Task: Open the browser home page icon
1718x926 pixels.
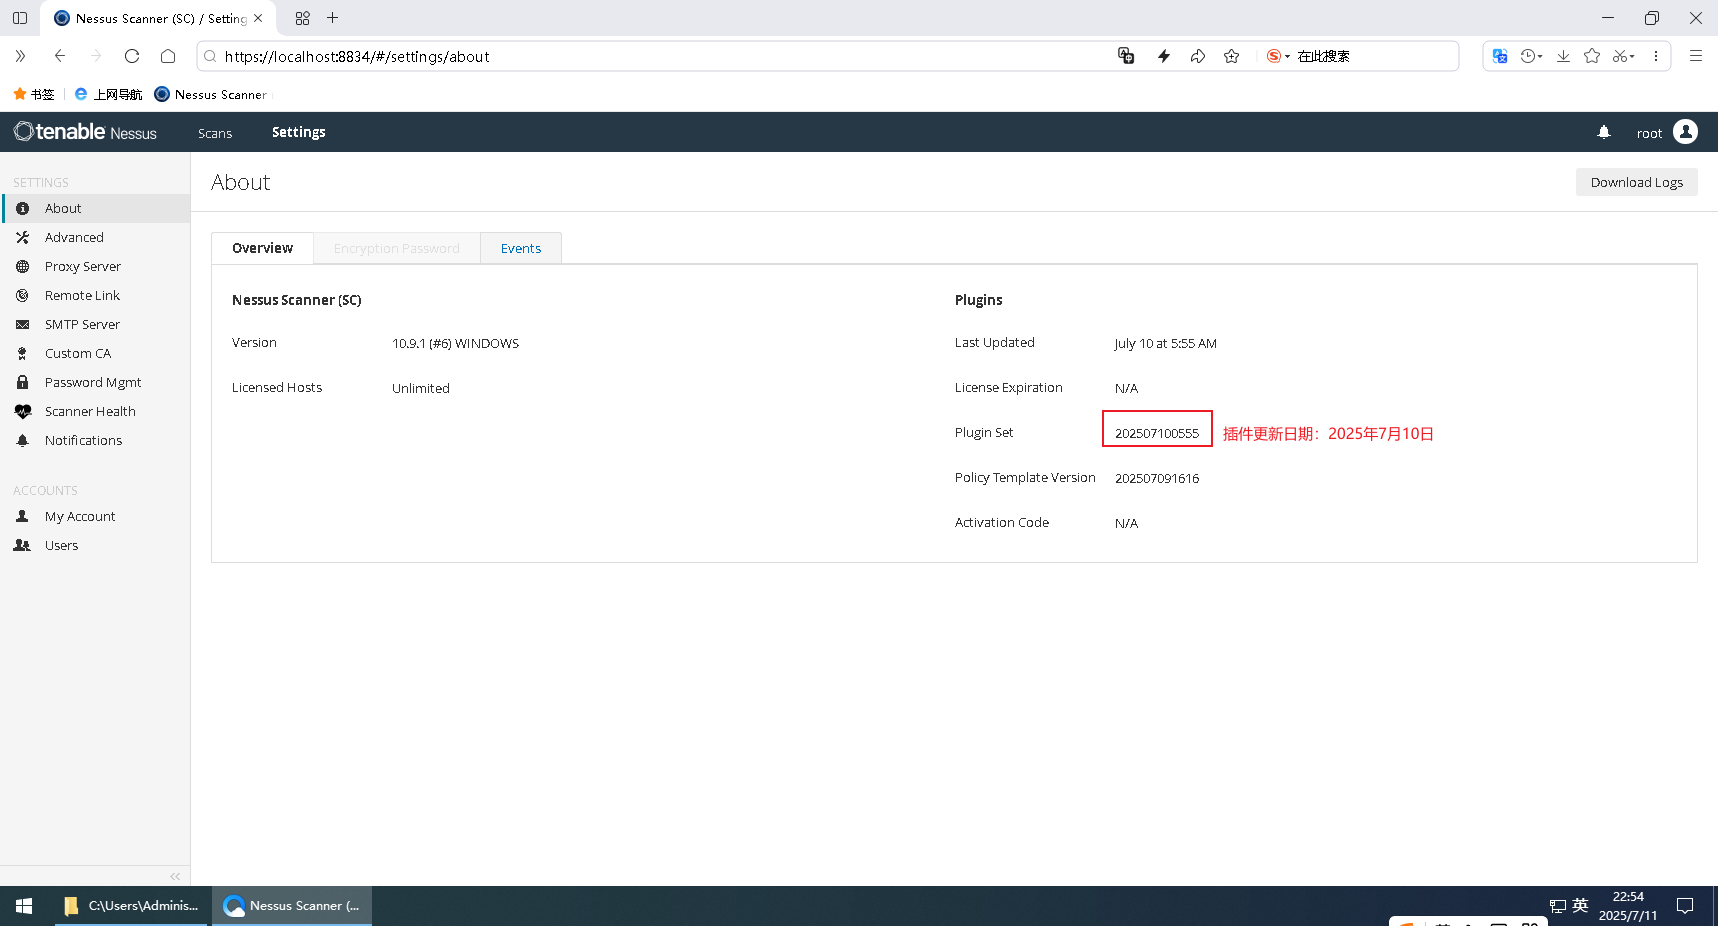Action: (x=168, y=56)
